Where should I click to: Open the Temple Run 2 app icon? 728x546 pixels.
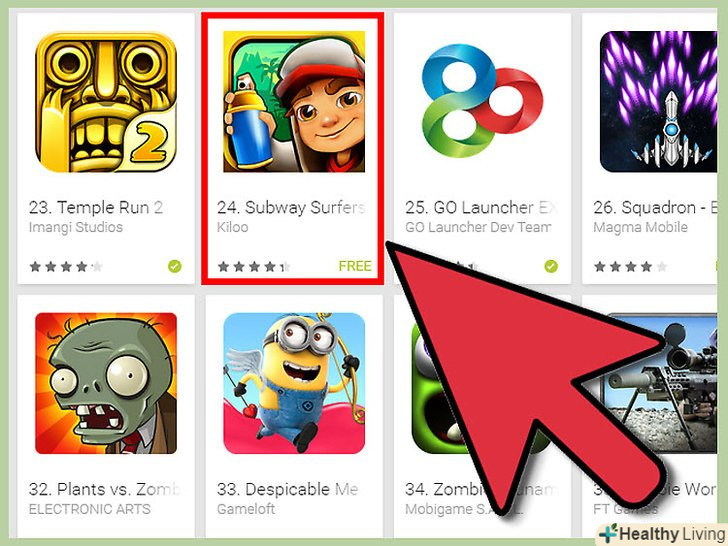pyautogui.click(x=106, y=102)
